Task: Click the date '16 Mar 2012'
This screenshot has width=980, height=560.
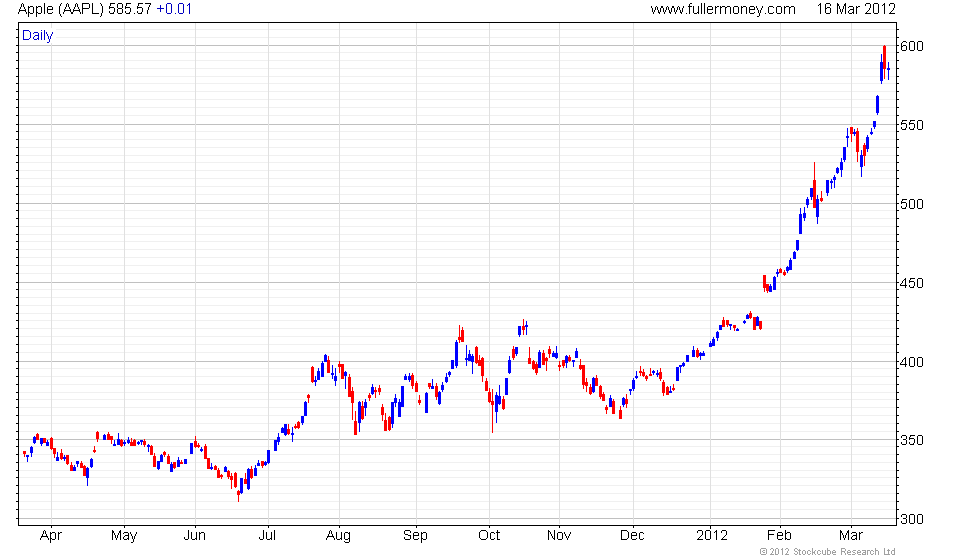Action: click(856, 9)
